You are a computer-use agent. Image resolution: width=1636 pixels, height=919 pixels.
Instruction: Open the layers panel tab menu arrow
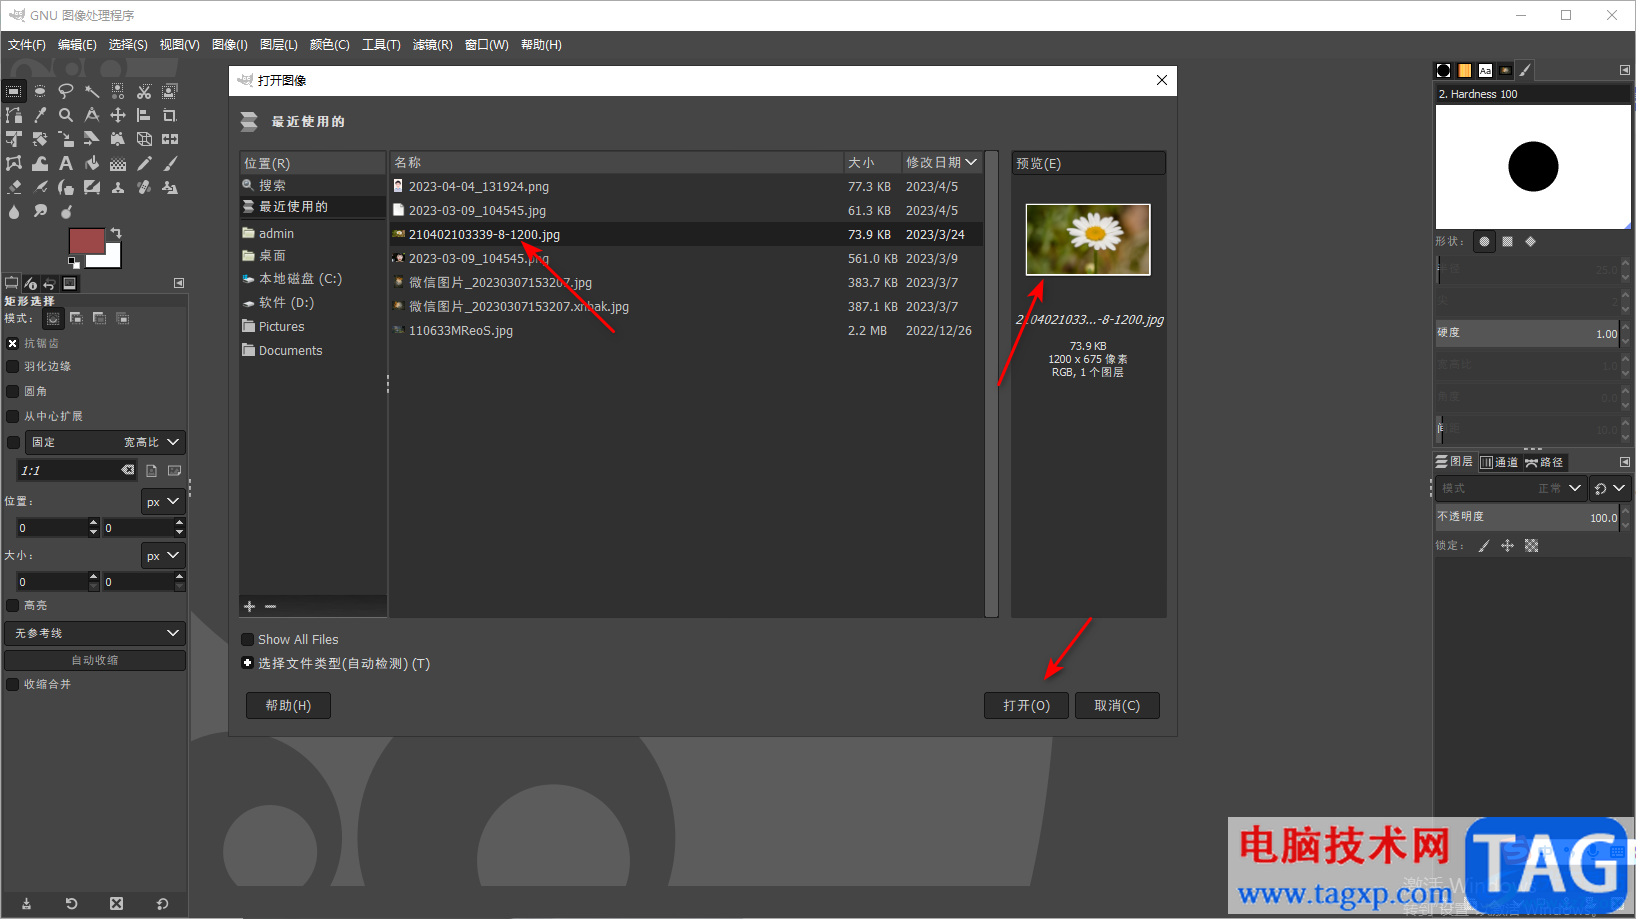[1625, 462]
